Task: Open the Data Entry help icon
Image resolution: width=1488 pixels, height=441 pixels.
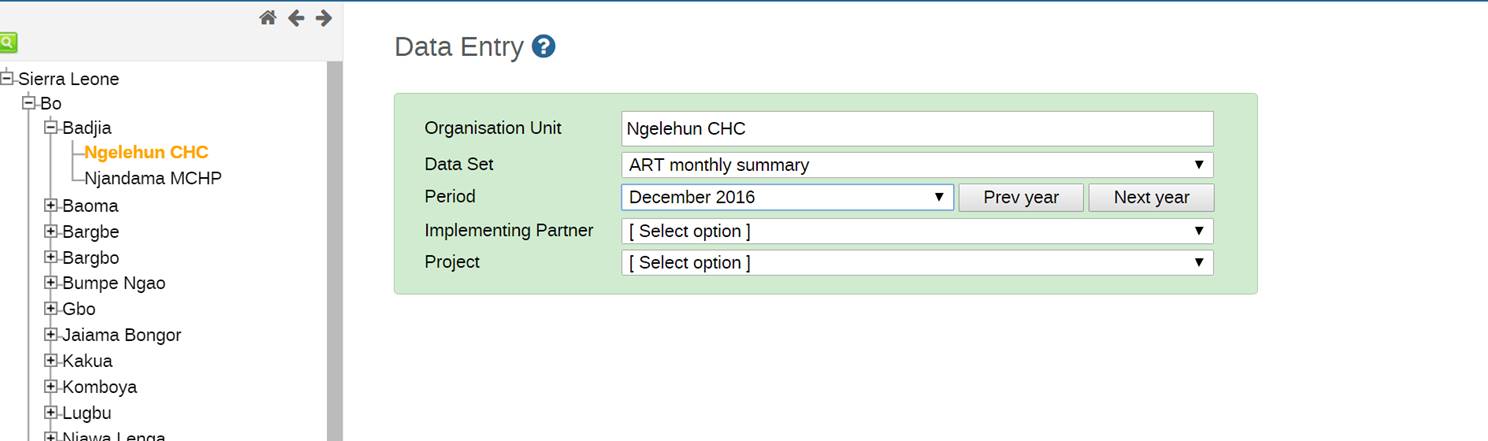Action: (543, 47)
